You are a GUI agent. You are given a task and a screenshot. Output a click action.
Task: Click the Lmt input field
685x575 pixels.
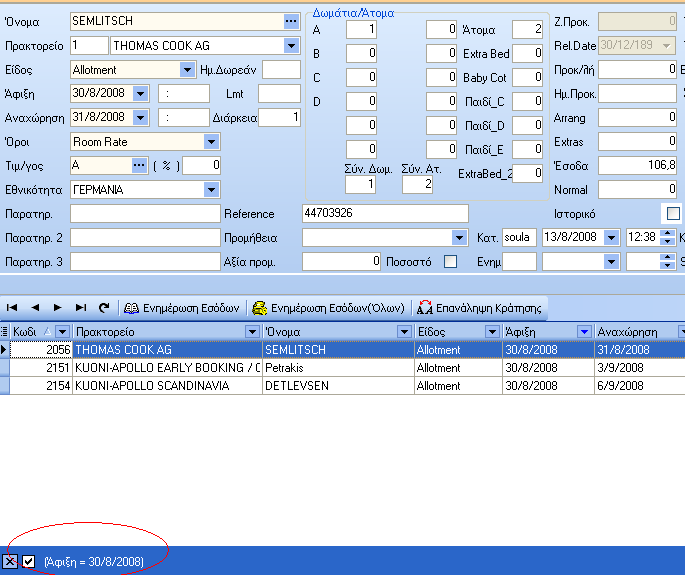[x=280, y=94]
